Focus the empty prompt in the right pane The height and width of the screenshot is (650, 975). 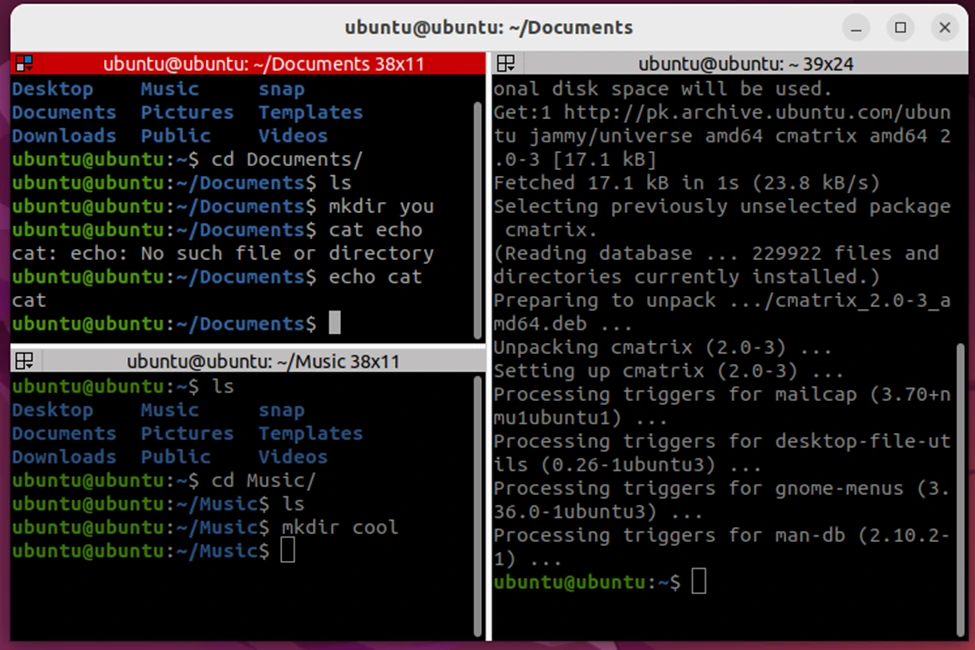point(699,582)
